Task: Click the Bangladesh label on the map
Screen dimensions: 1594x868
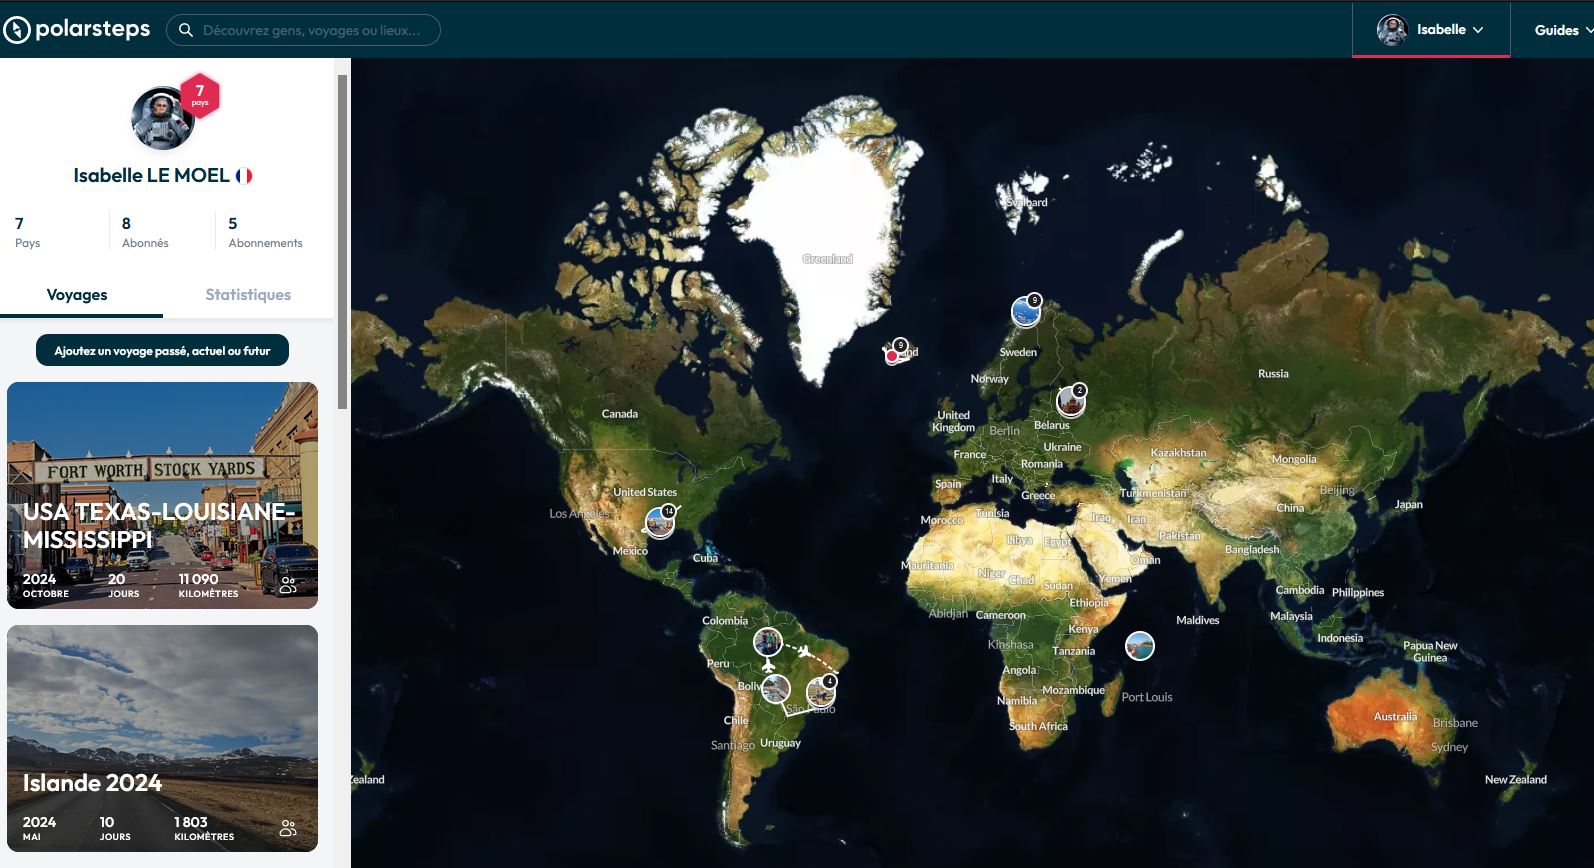Action: [1252, 549]
